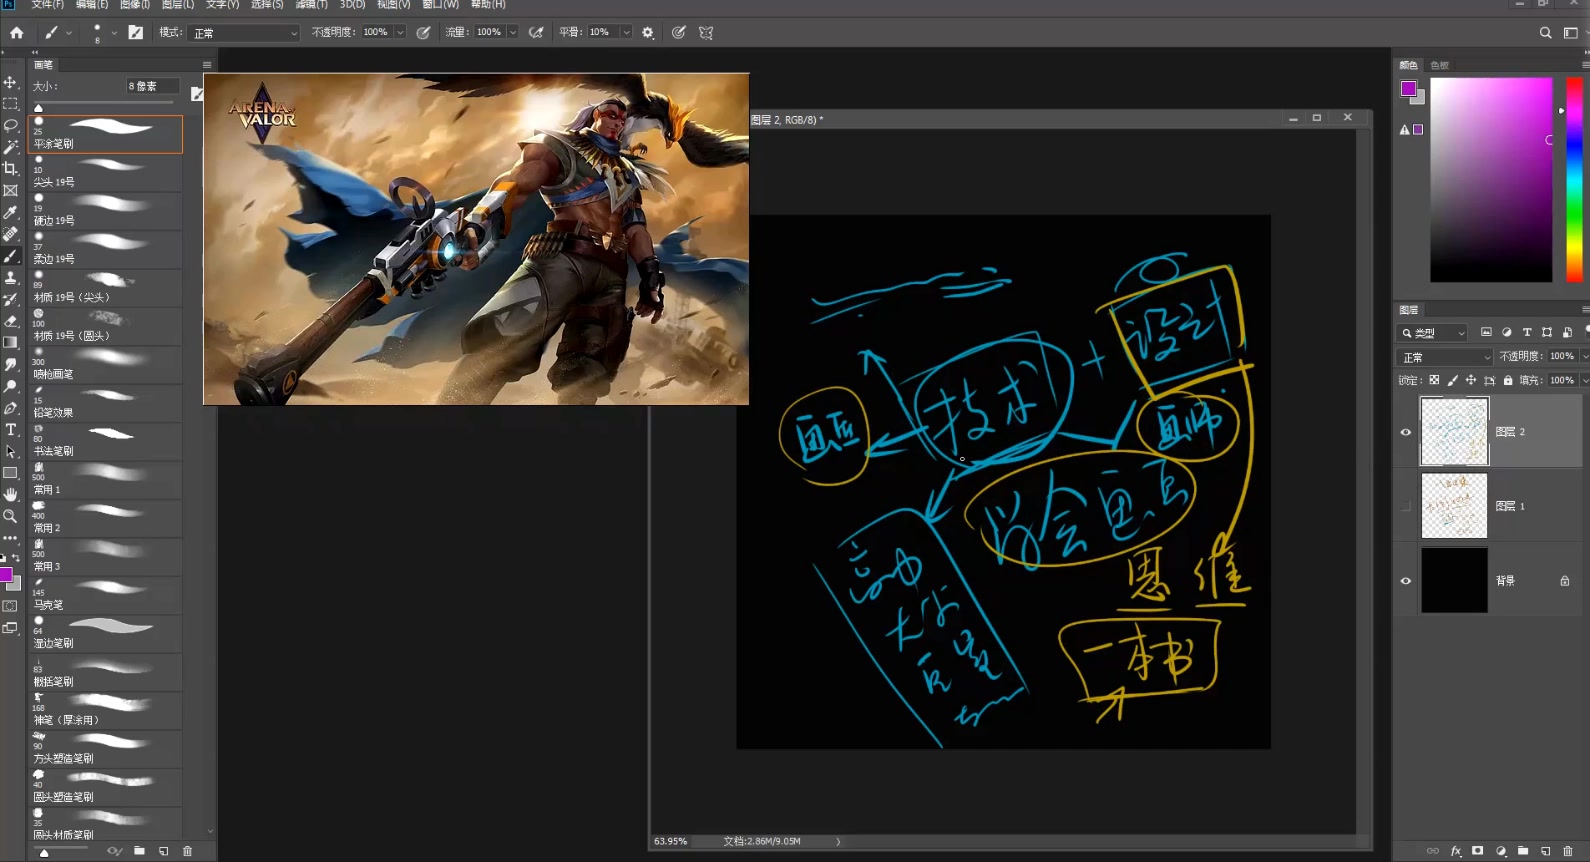Viewport: 1590px width, 862px height.
Task: Choose the 喷枪画笔 brush preset
Action: point(106,365)
